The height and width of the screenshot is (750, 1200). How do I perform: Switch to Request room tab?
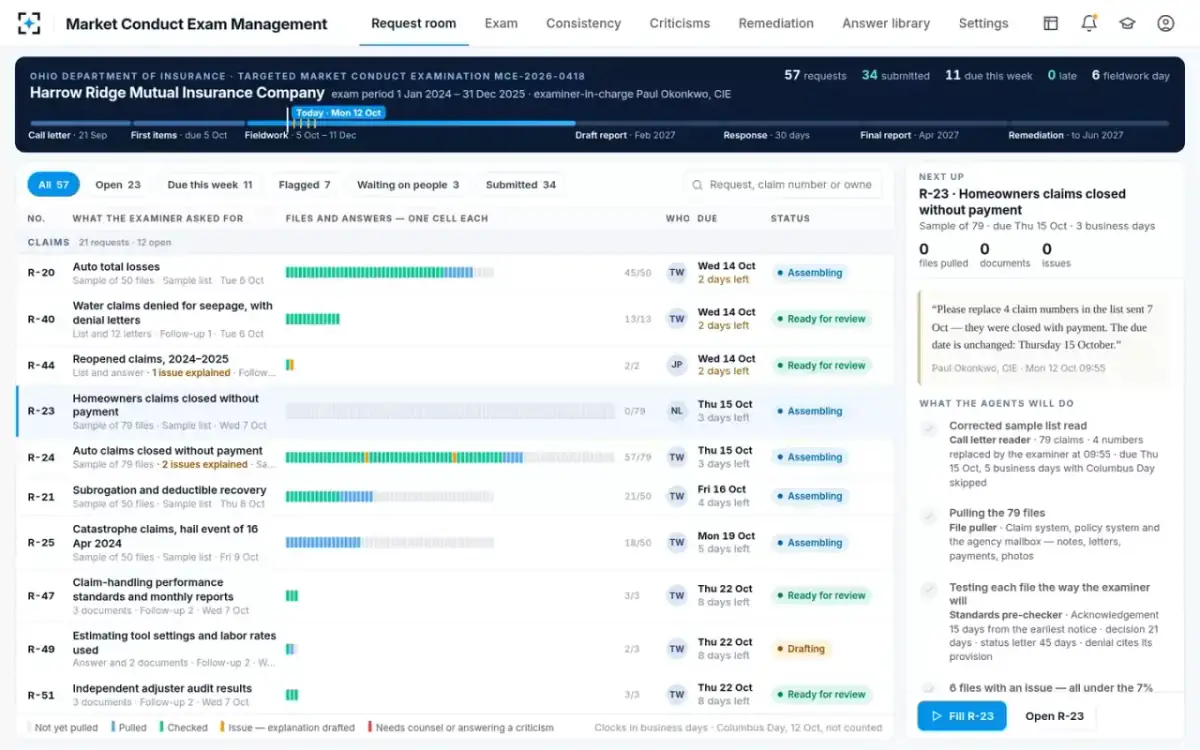[x=413, y=23]
